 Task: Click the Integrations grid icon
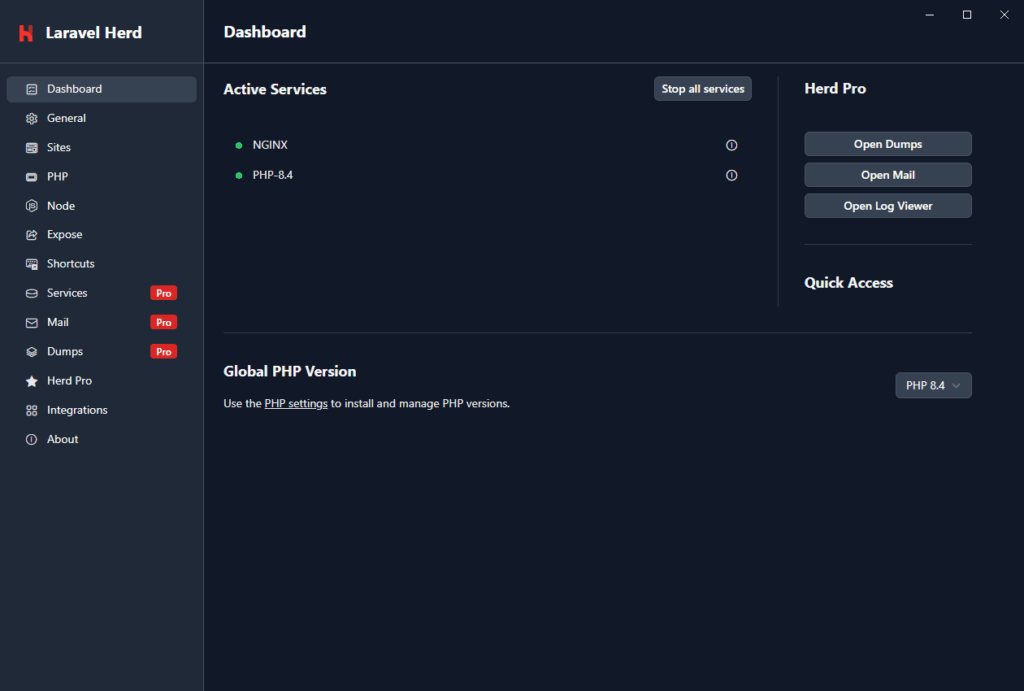(x=31, y=410)
